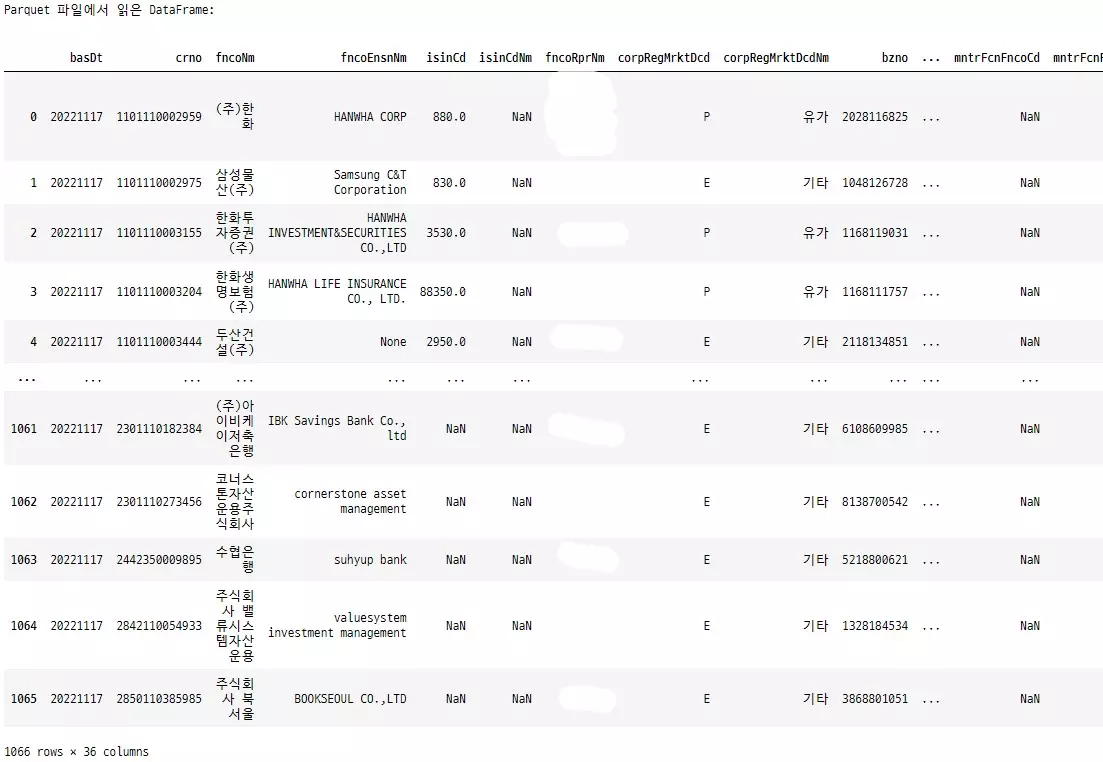Viewport: 1103px width, 762px height.
Task: Click the Samsung C&T Corporation cell
Action: [370, 182]
